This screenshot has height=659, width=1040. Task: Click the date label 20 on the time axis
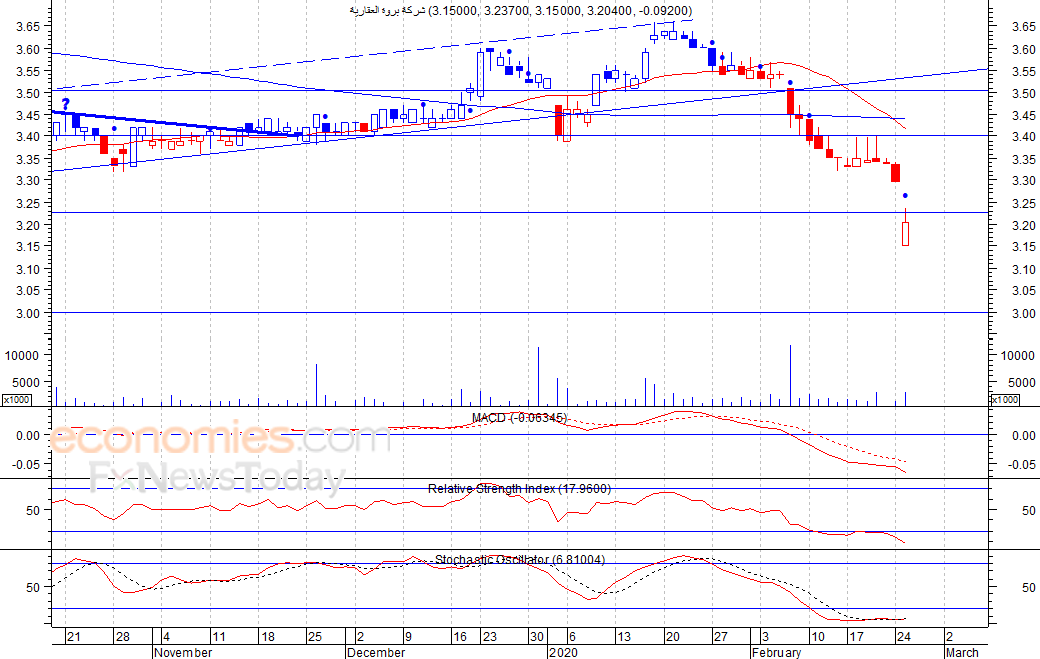point(673,636)
